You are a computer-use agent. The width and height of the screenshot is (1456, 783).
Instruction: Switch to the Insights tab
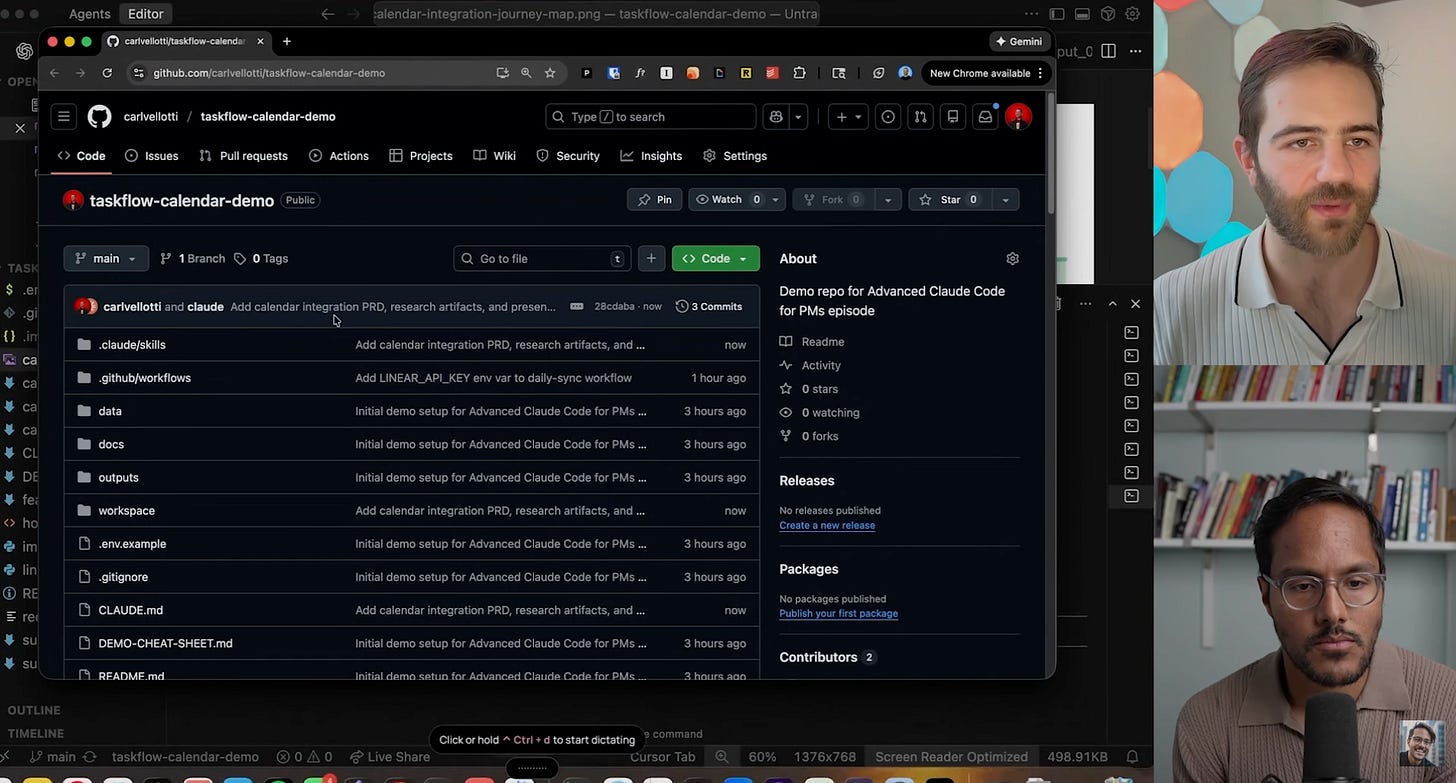coord(651,156)
